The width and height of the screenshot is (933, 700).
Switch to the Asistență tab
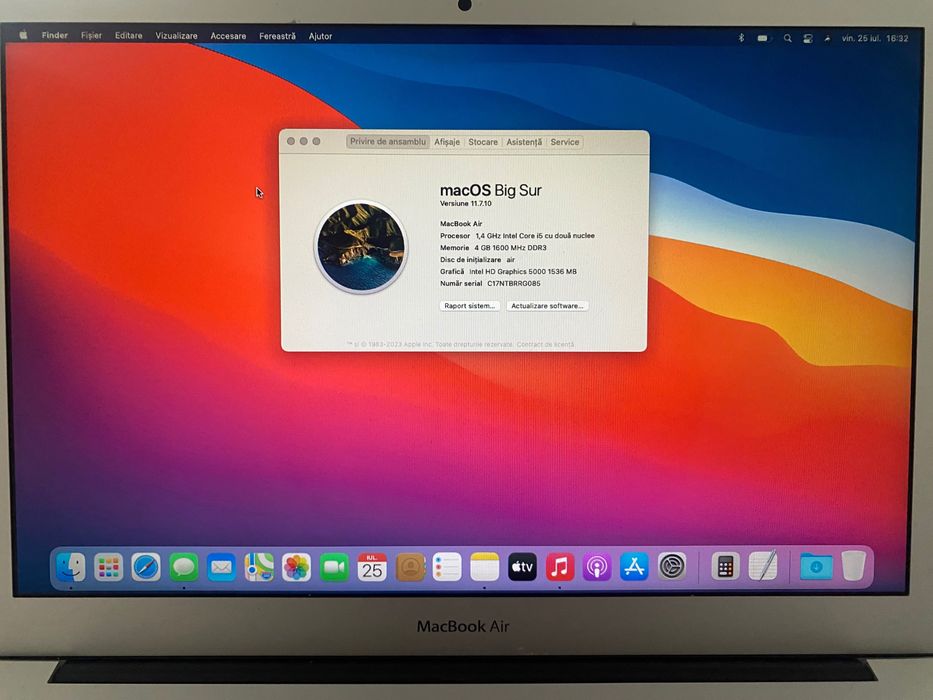click(x=524, y=142)
